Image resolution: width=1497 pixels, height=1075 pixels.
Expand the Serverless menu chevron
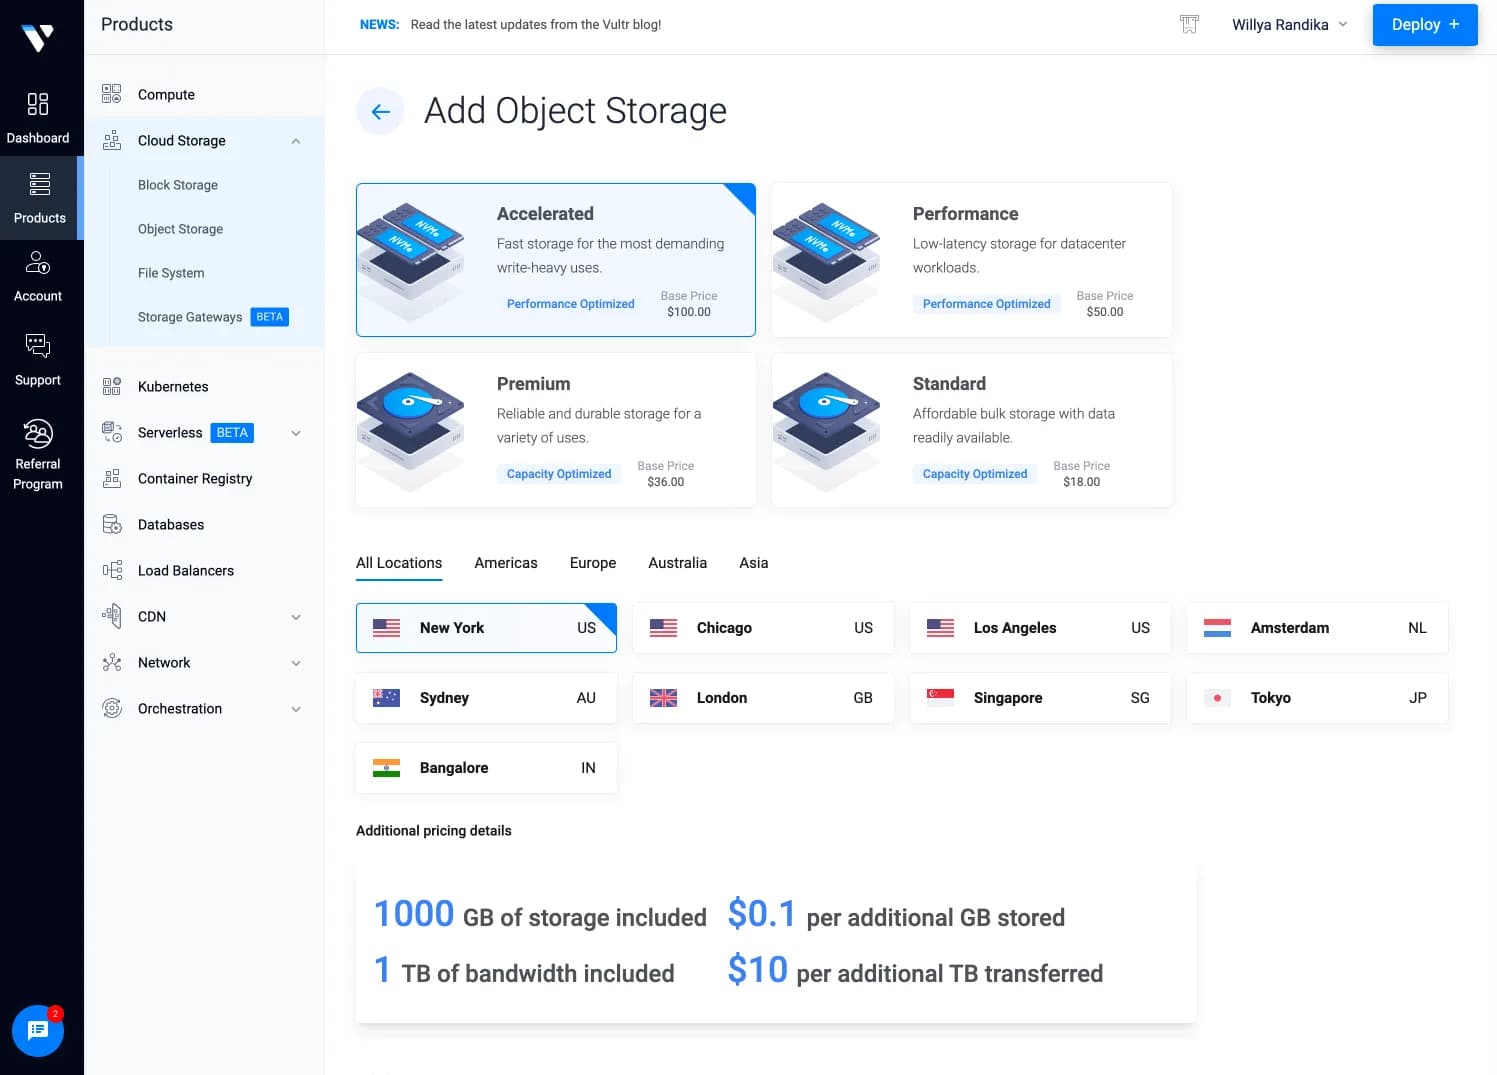(296, 433)
